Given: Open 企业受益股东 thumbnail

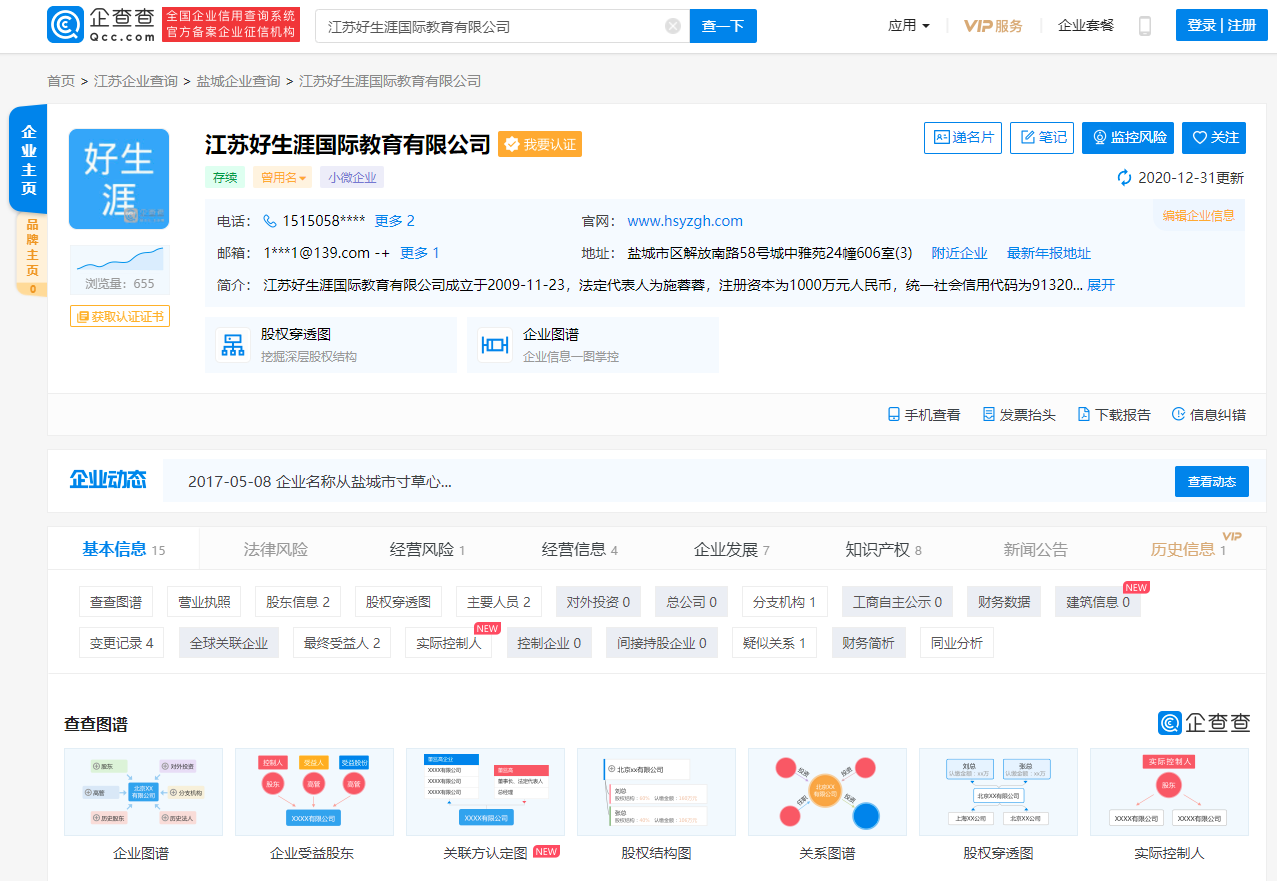Looking at the screenshot, I should pyautogui.click(x=314, y=792).
